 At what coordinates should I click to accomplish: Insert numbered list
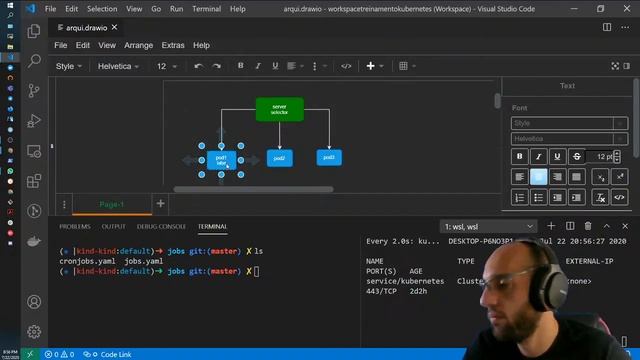[520, 198]
